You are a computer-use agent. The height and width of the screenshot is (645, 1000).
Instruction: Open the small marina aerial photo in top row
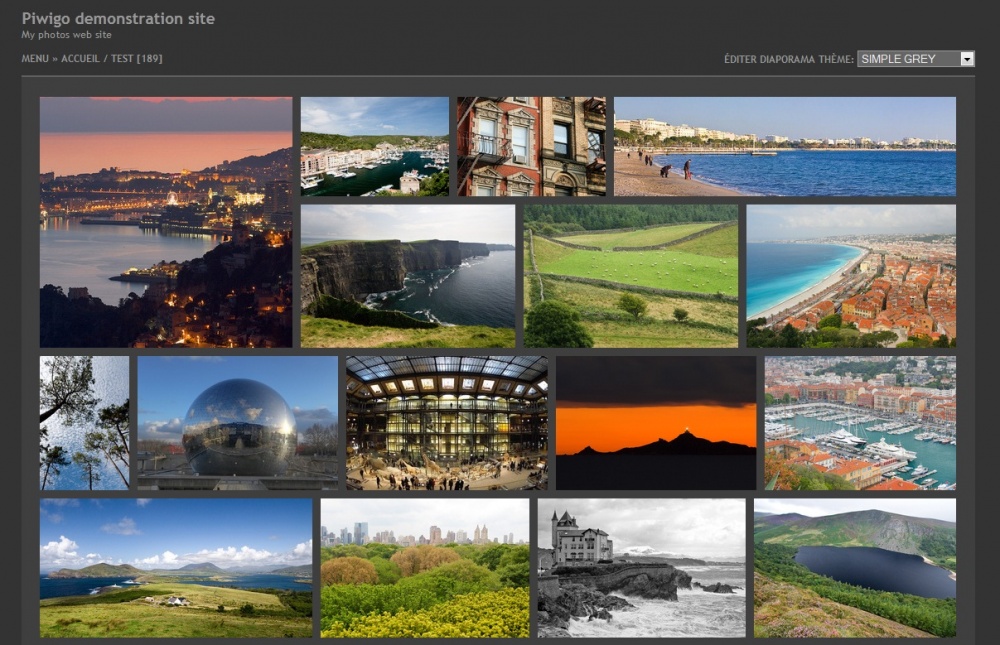coord(374,146)
